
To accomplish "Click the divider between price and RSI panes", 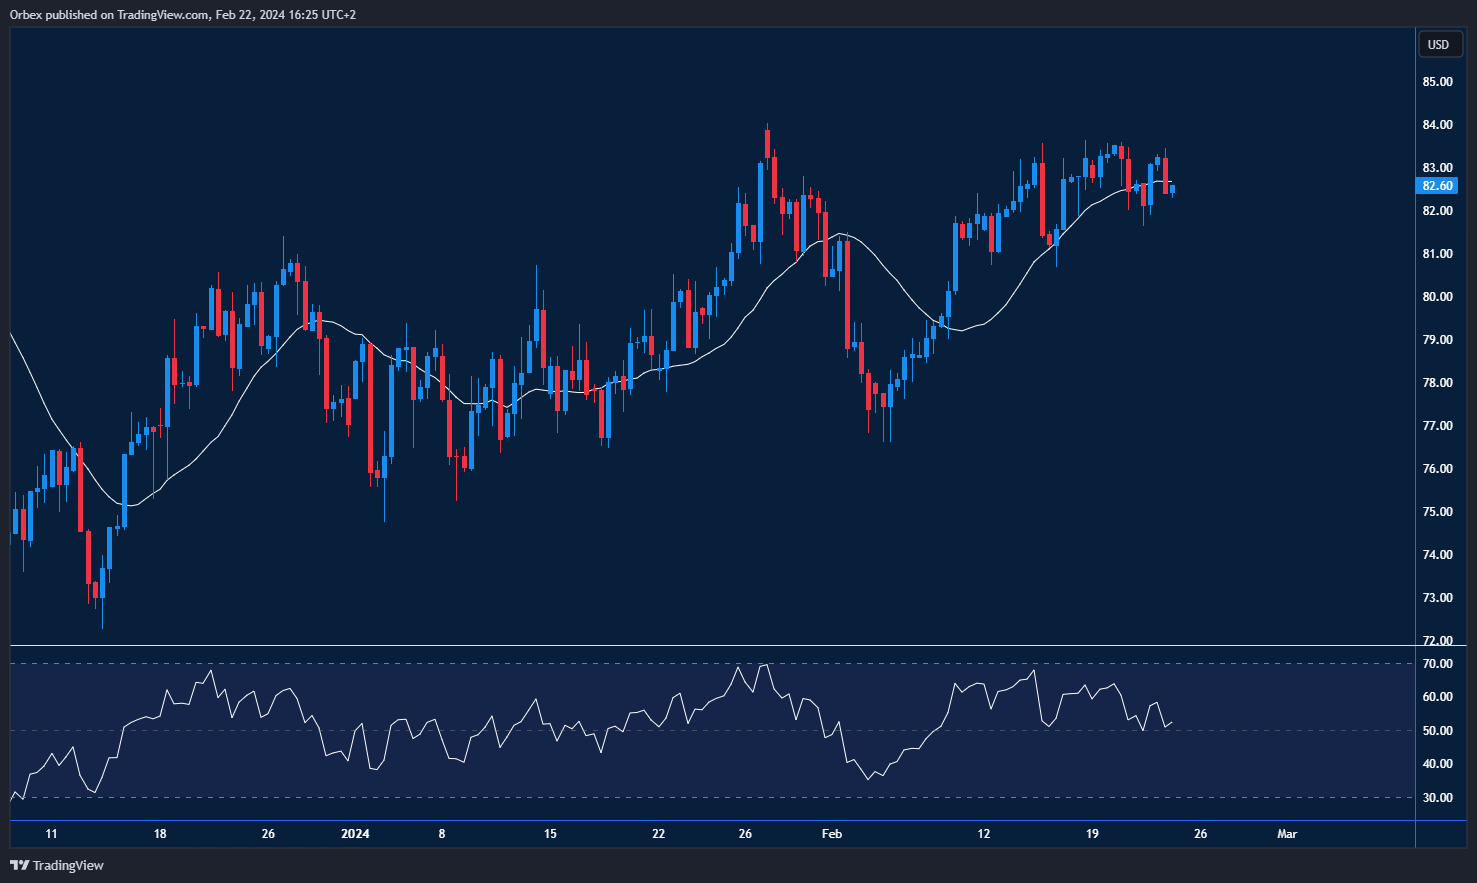I will tap(712, 646).
